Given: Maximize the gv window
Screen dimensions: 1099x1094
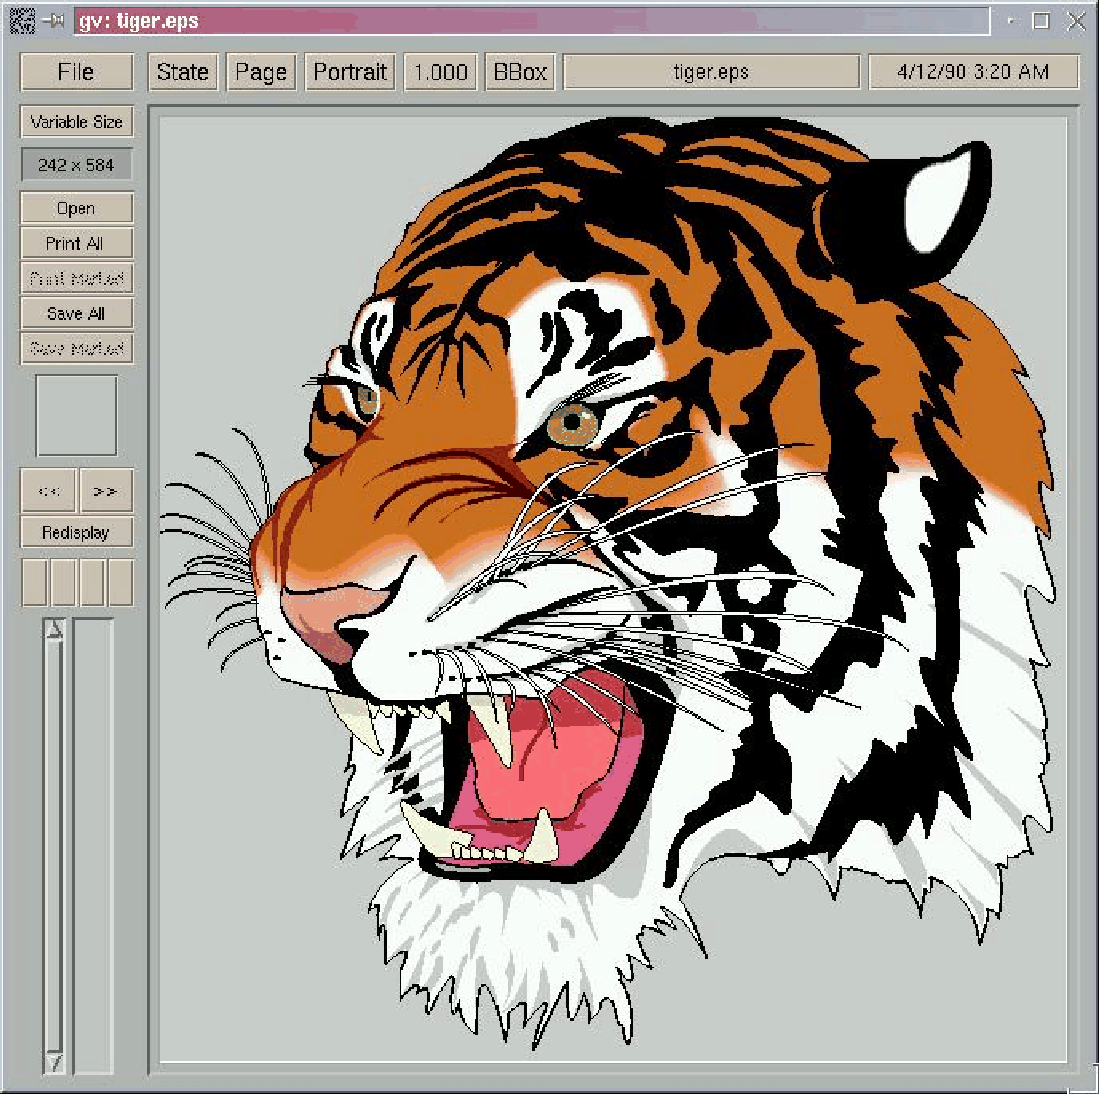Looking at the screenshot, I should point(1042,21).
